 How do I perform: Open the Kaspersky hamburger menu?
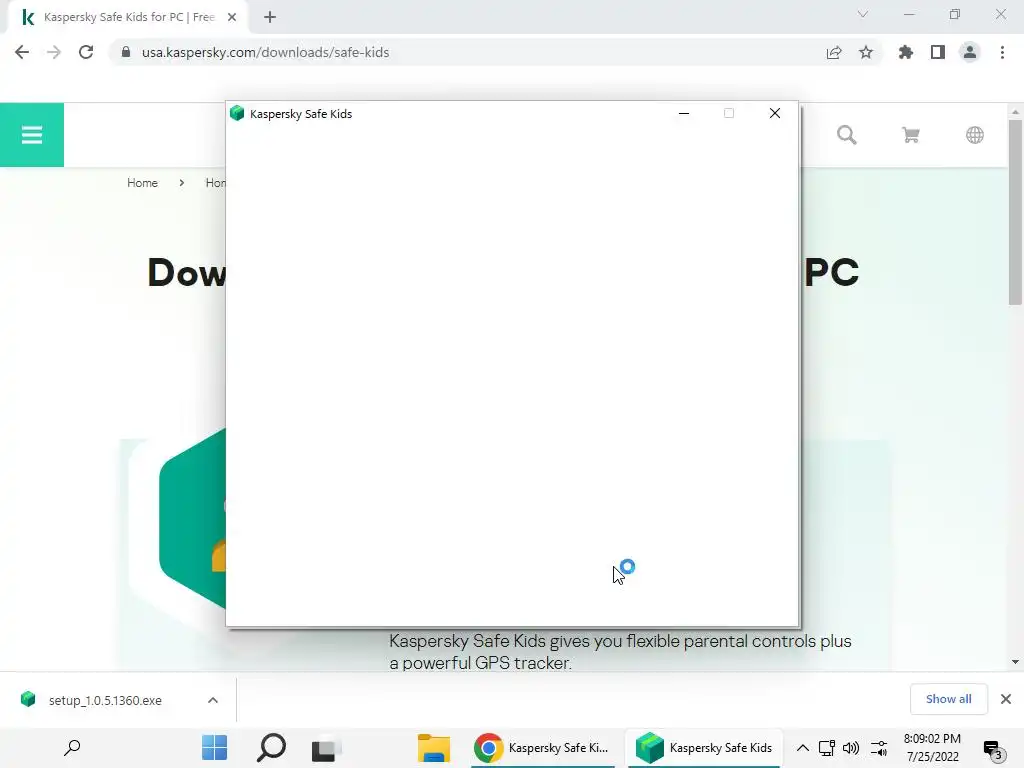tap(31, 135)
